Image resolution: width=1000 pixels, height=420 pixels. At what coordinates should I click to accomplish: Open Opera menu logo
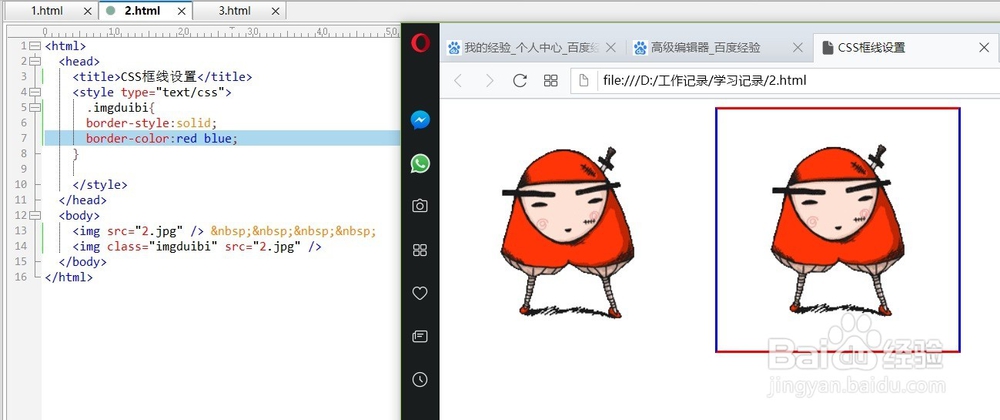(420, 43)
